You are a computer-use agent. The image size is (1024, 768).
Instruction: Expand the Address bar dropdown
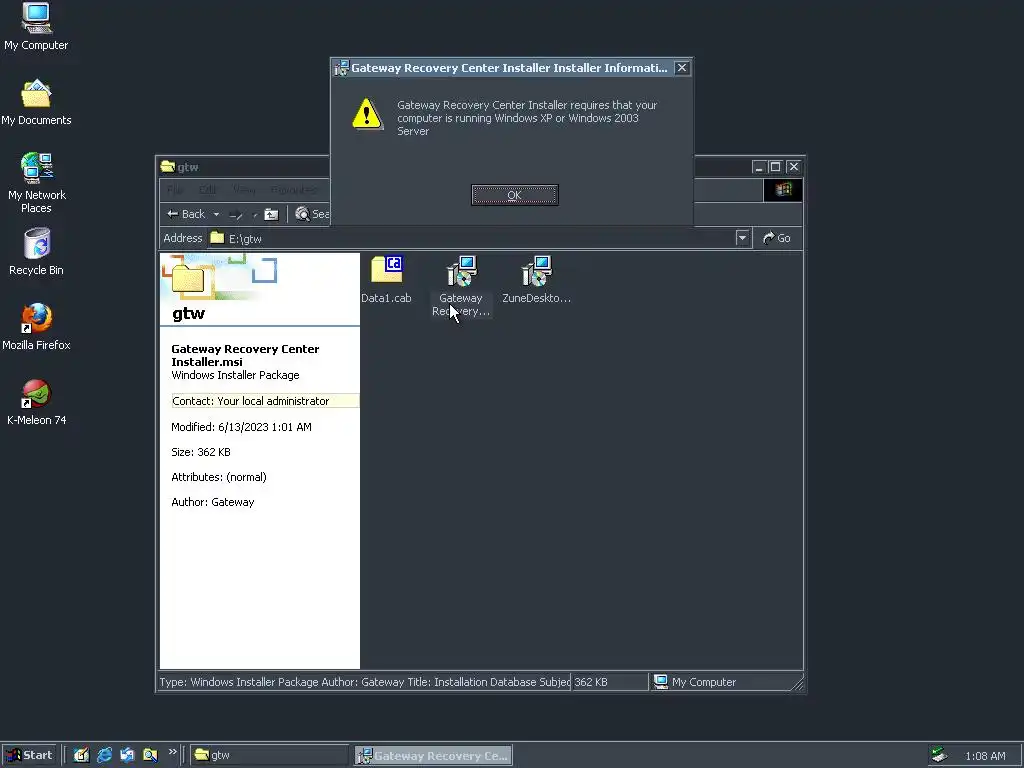pyautogui.click(x=742, y=238)
